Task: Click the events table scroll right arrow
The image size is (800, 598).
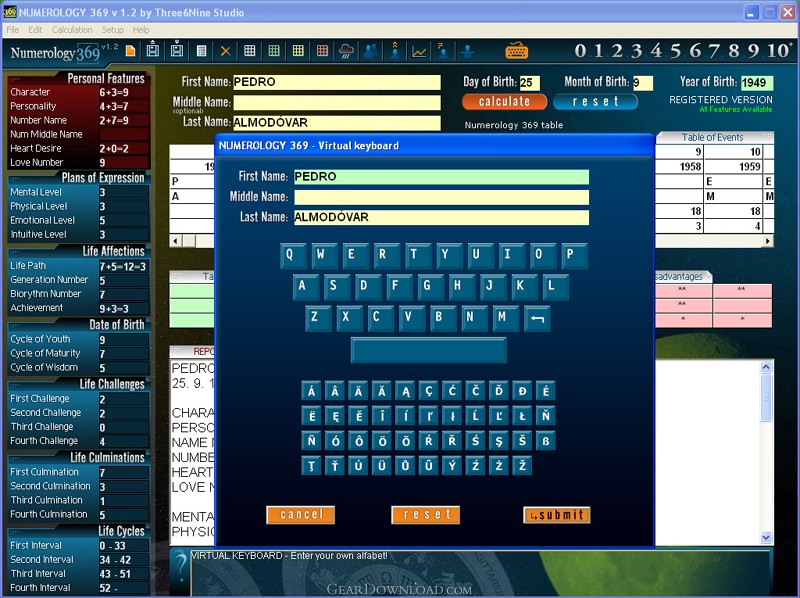Action: click(x=767, y=240)
